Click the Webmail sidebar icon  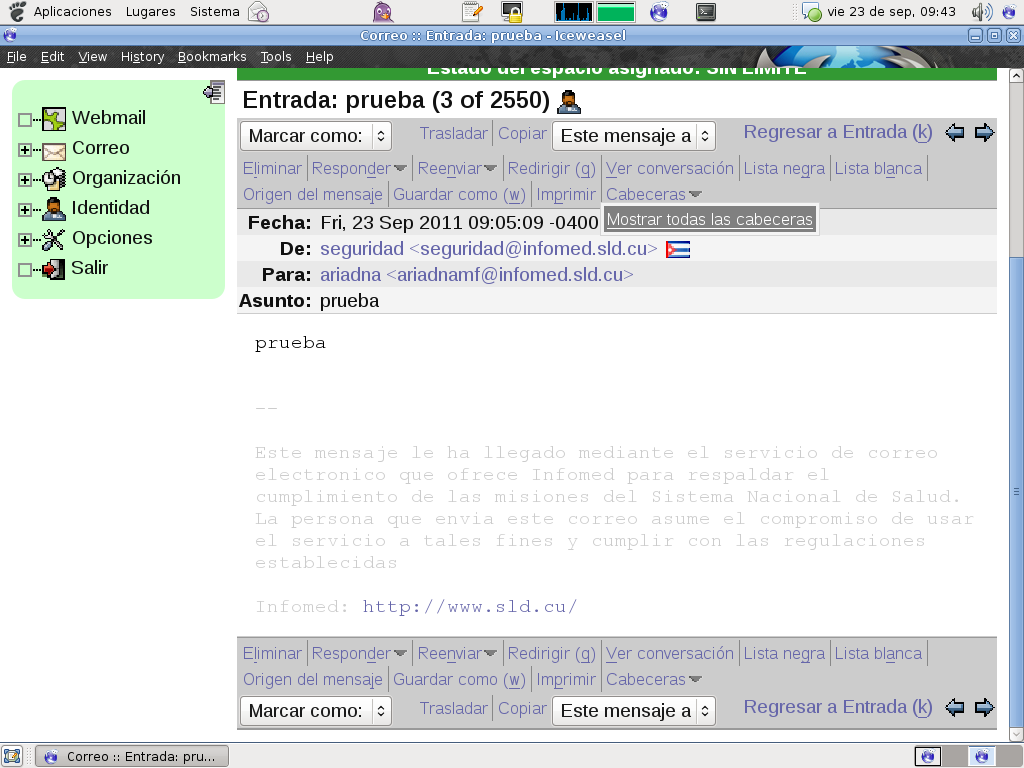pos(54,119)
